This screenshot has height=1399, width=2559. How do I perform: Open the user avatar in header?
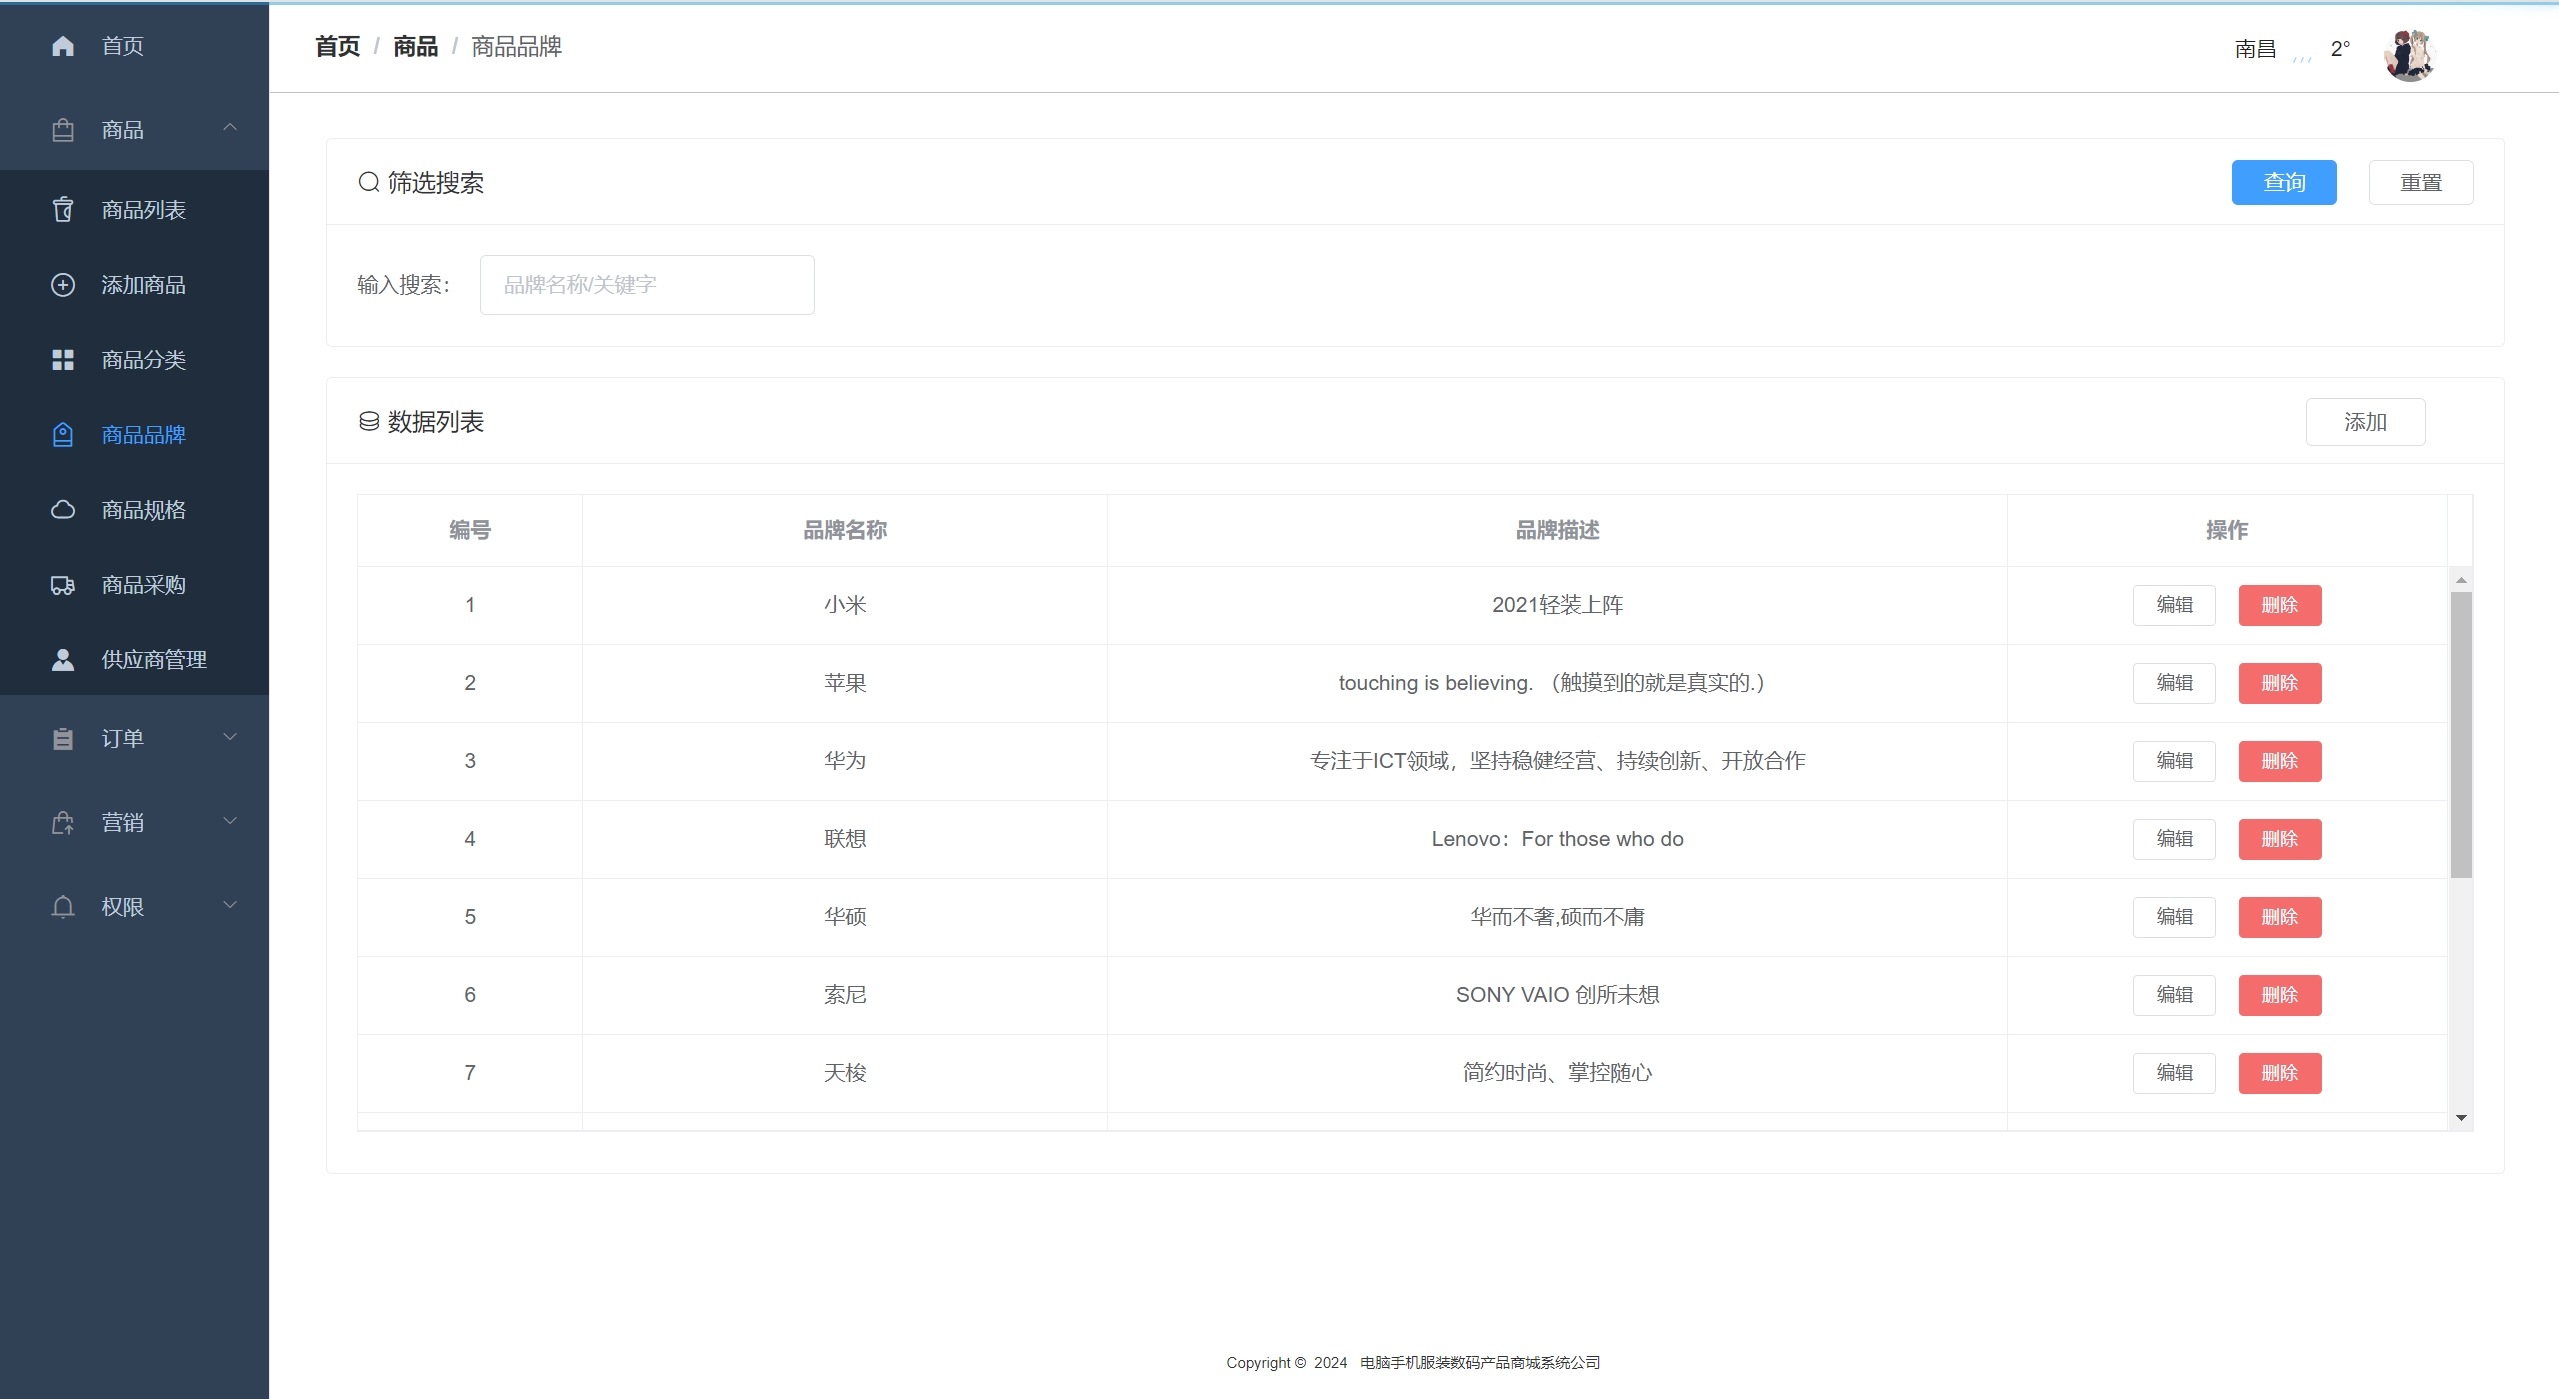click(x=2409, y=55)
